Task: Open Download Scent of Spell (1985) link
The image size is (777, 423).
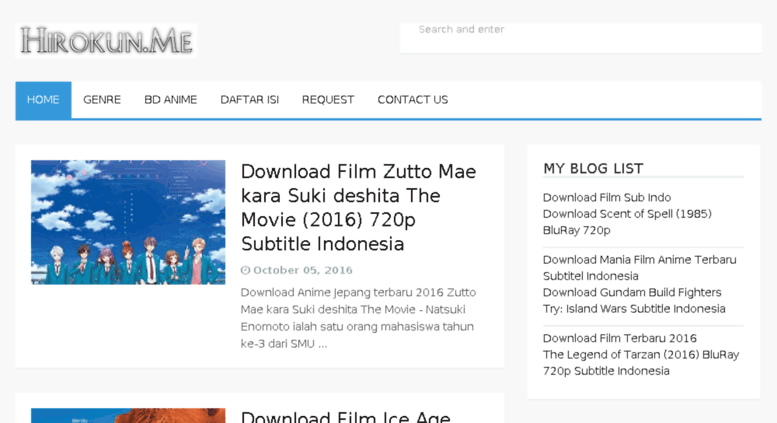Action: (x=627, y=222)
